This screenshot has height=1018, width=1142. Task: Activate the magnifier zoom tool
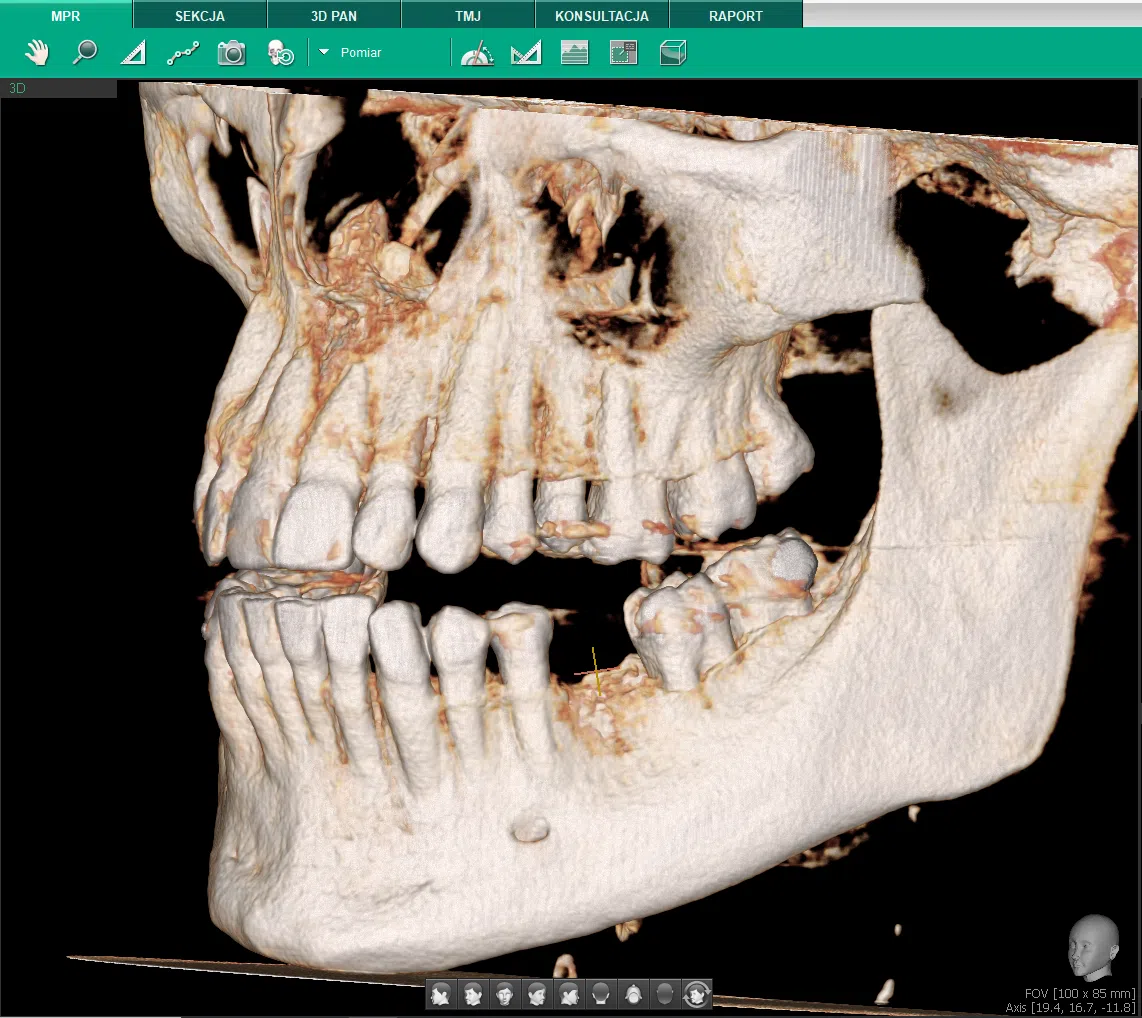pos(85,53)
